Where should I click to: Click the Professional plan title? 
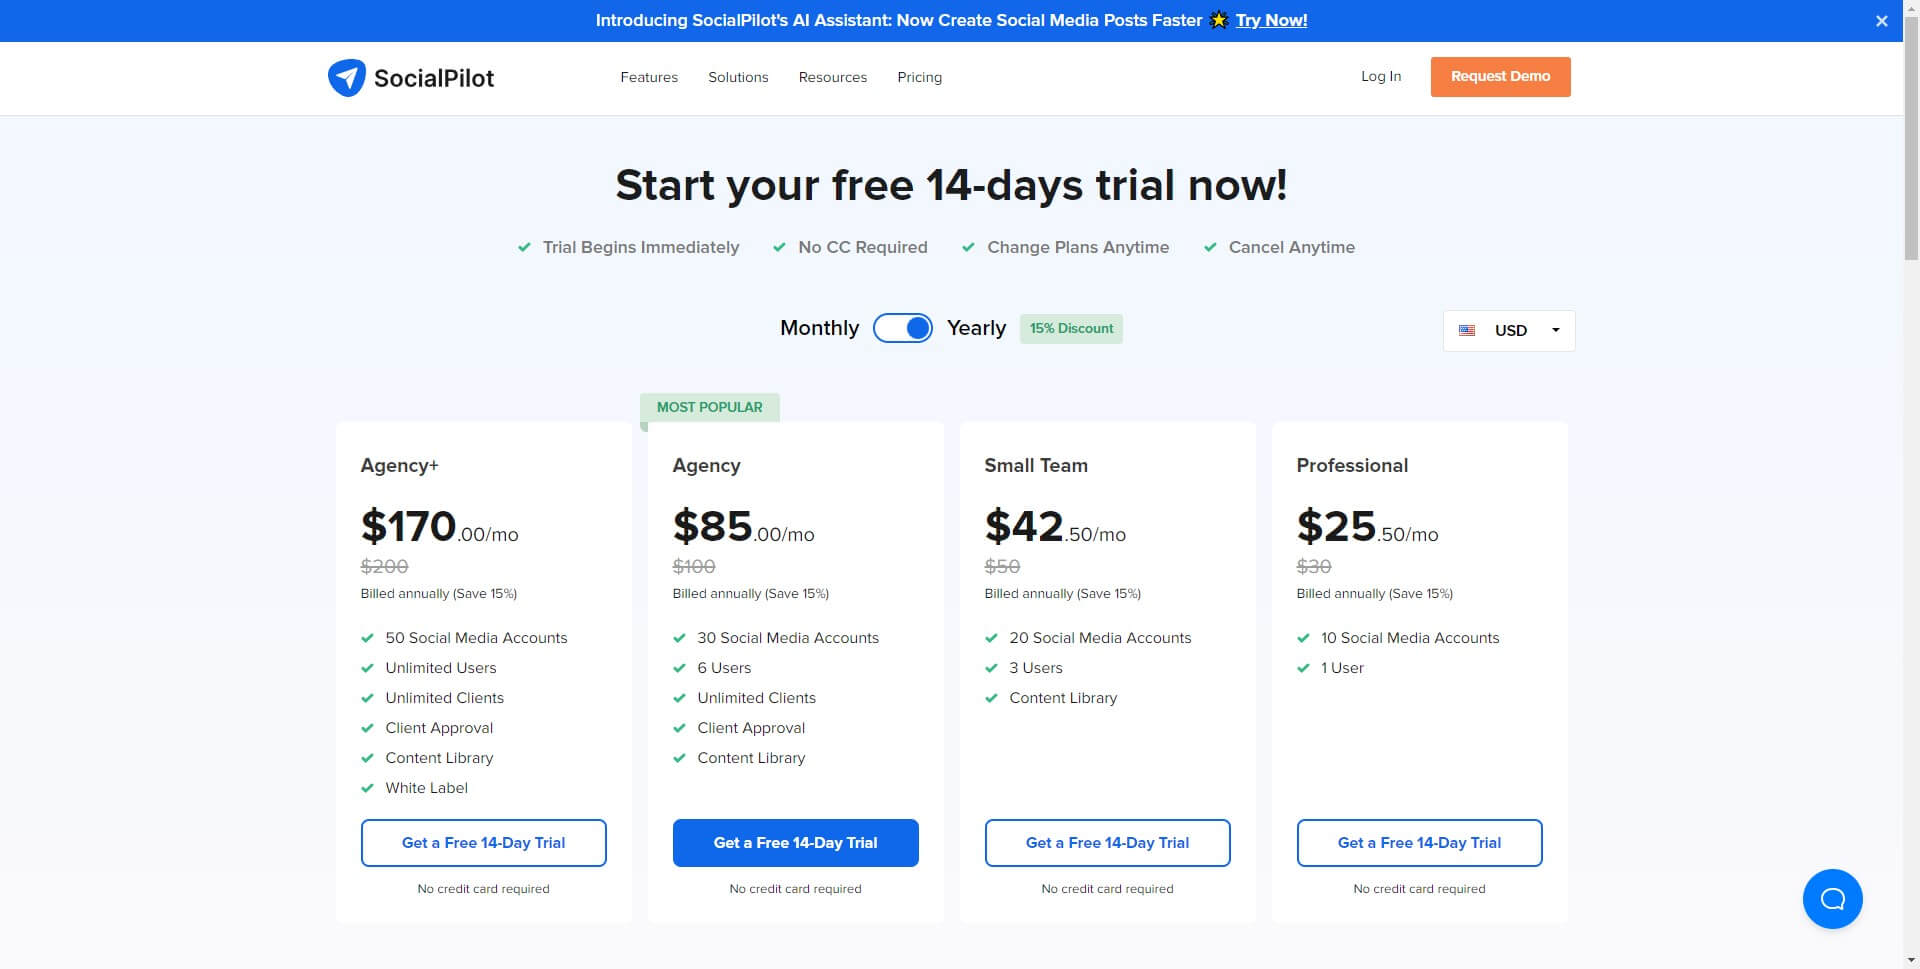click(1352, 466)
